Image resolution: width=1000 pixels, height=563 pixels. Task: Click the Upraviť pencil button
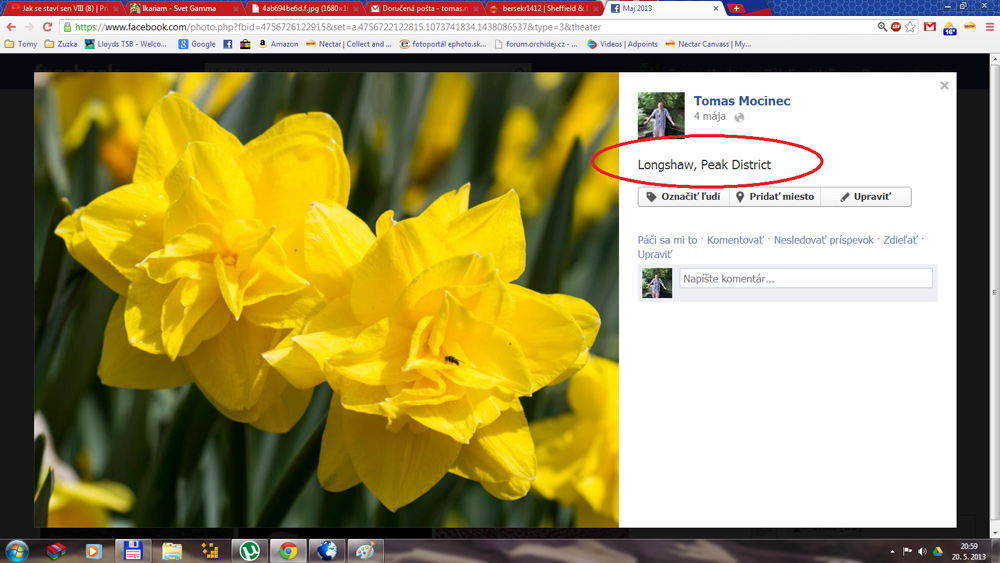pyautogui.click(x=866, y=197)
